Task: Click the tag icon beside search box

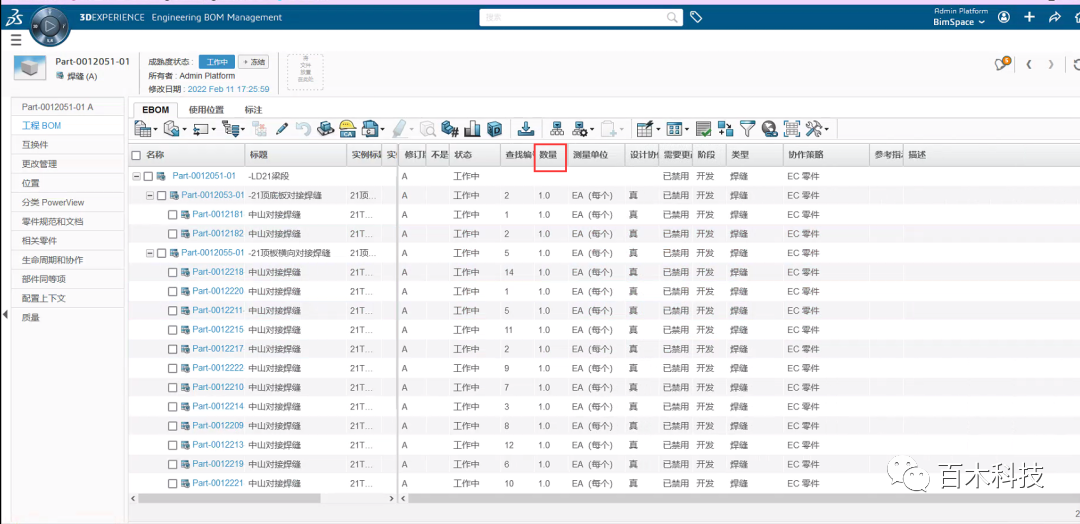Action: point(696,17)
